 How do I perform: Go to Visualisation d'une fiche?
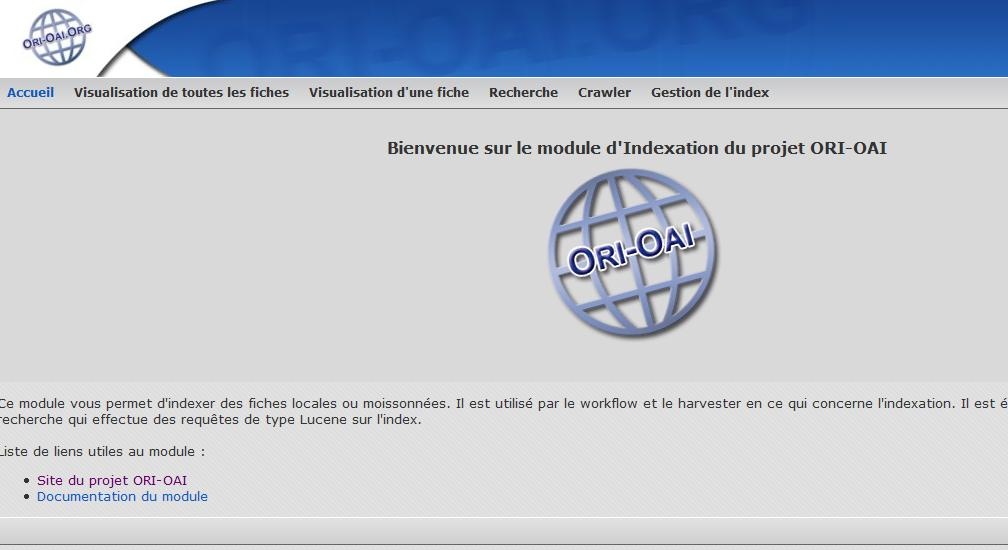coord(389,93)
